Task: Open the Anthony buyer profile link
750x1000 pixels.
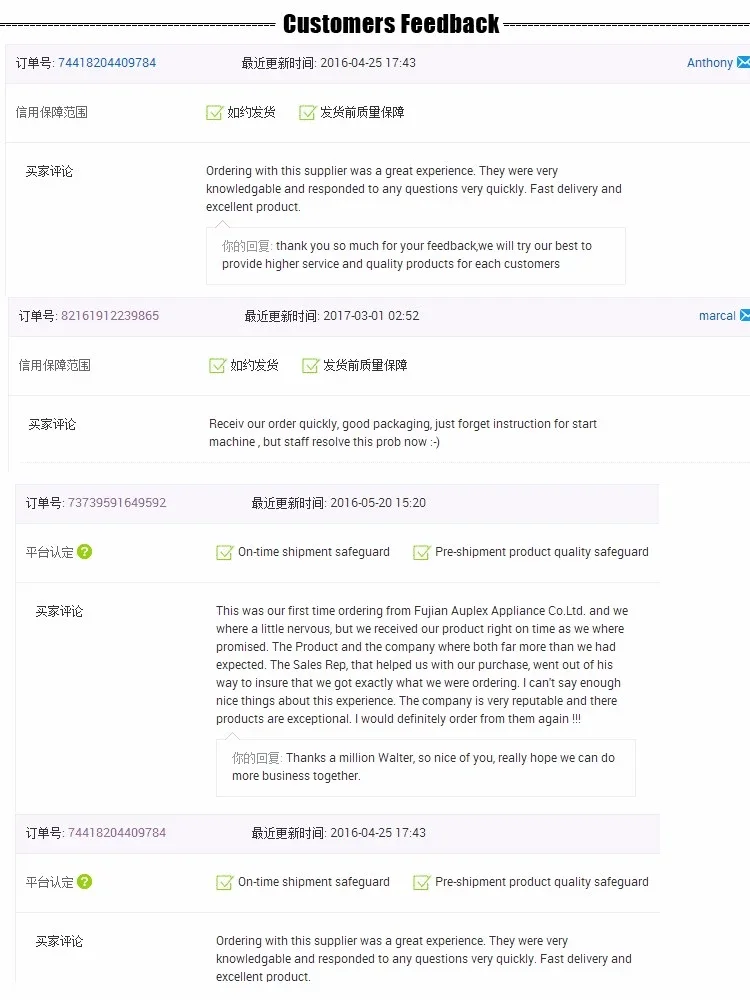Action: pos(709,63)
